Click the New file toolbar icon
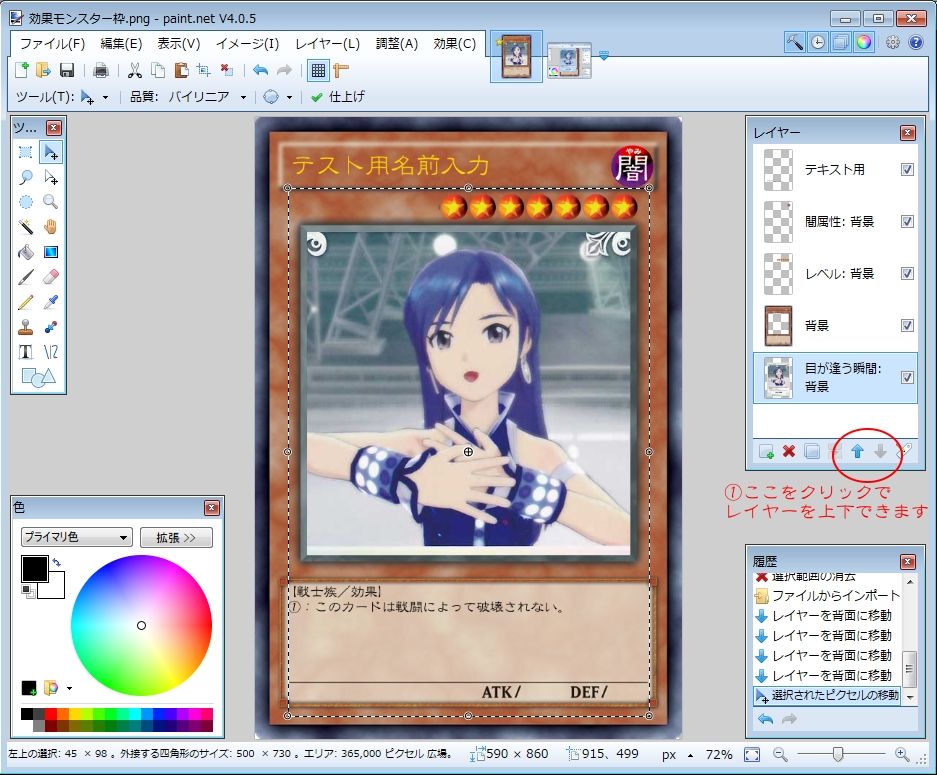 click(22, 71)
